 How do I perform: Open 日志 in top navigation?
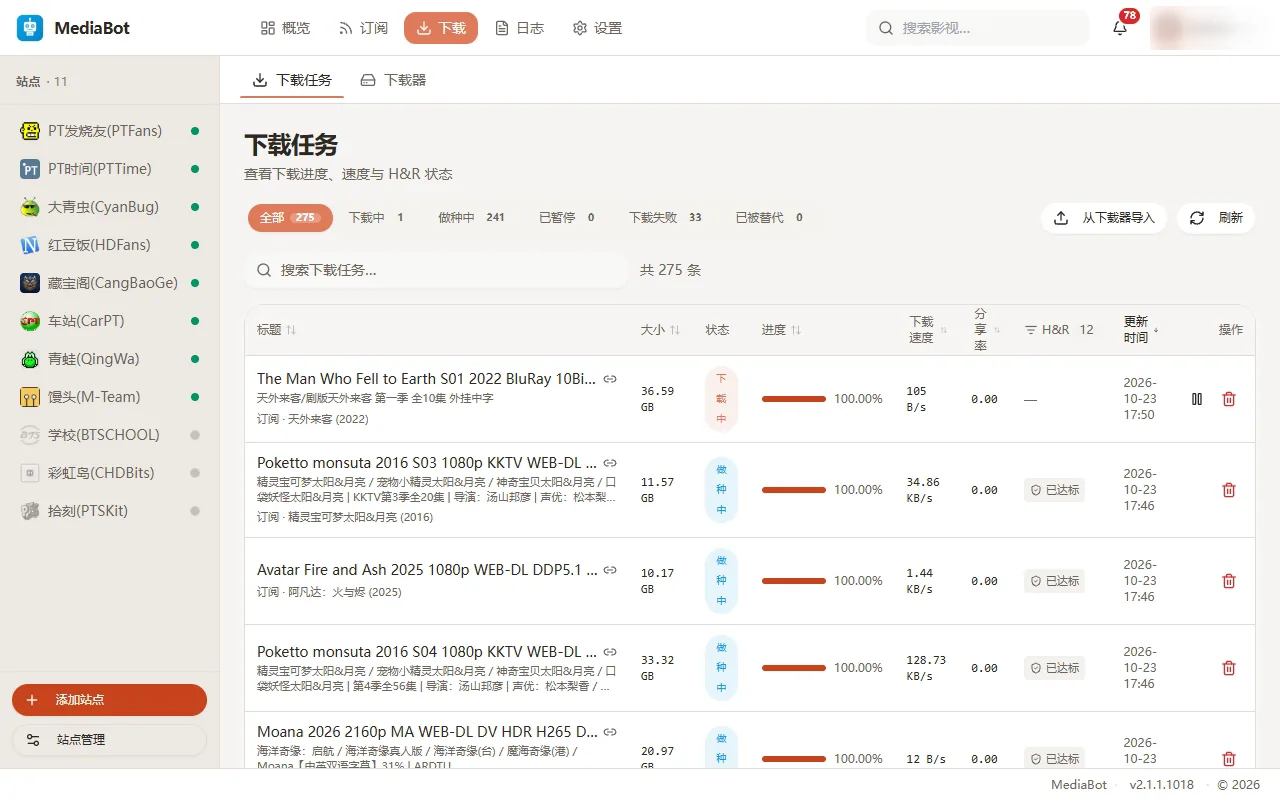coord(520,28)
